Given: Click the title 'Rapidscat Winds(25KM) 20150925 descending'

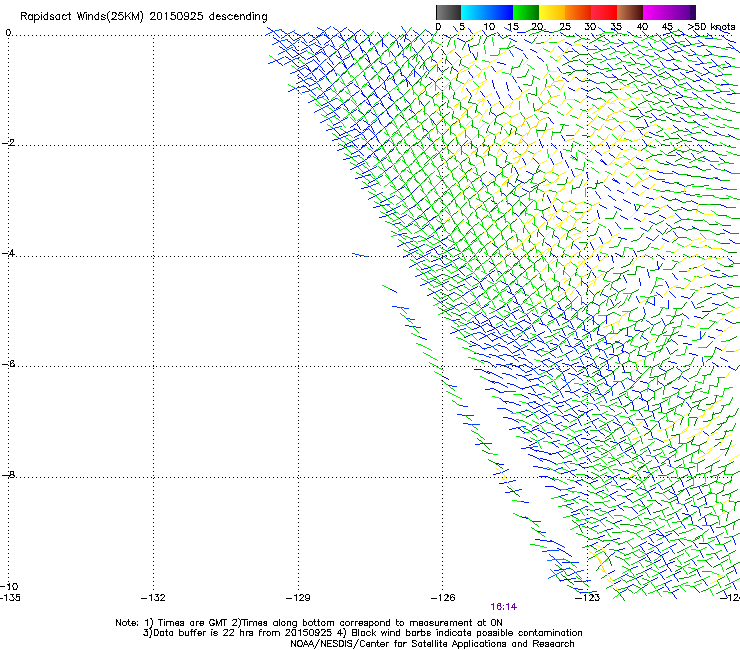Looking at the screenshot, I should tap(143, 17).
